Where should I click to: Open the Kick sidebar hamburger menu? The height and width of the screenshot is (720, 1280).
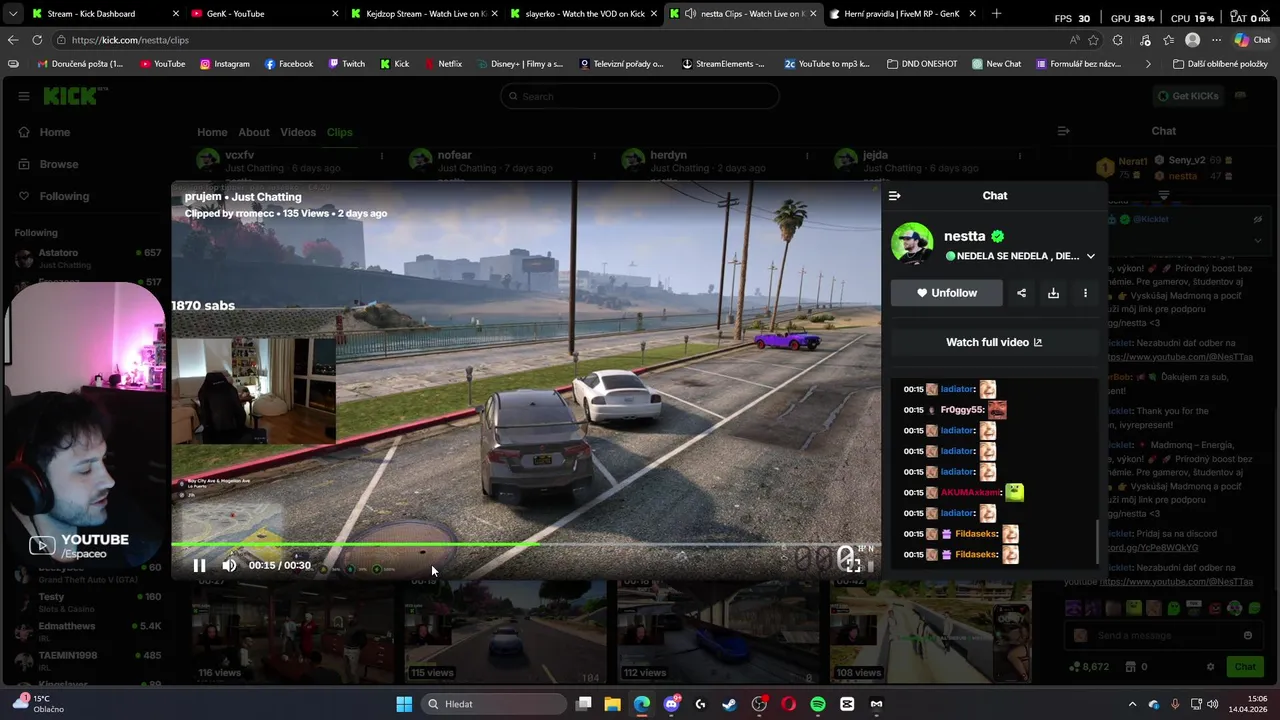23,96
